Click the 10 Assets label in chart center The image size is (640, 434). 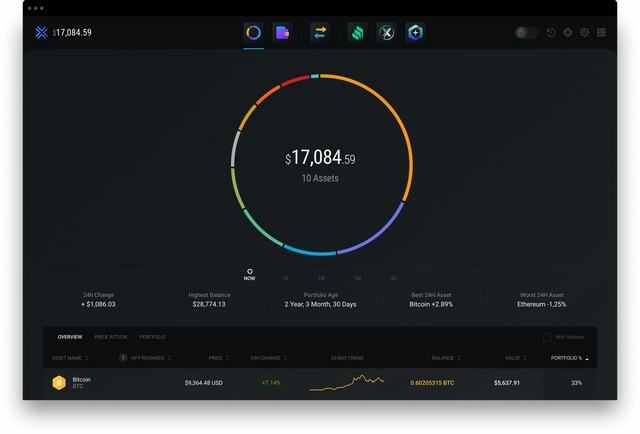tap(320, 178)
